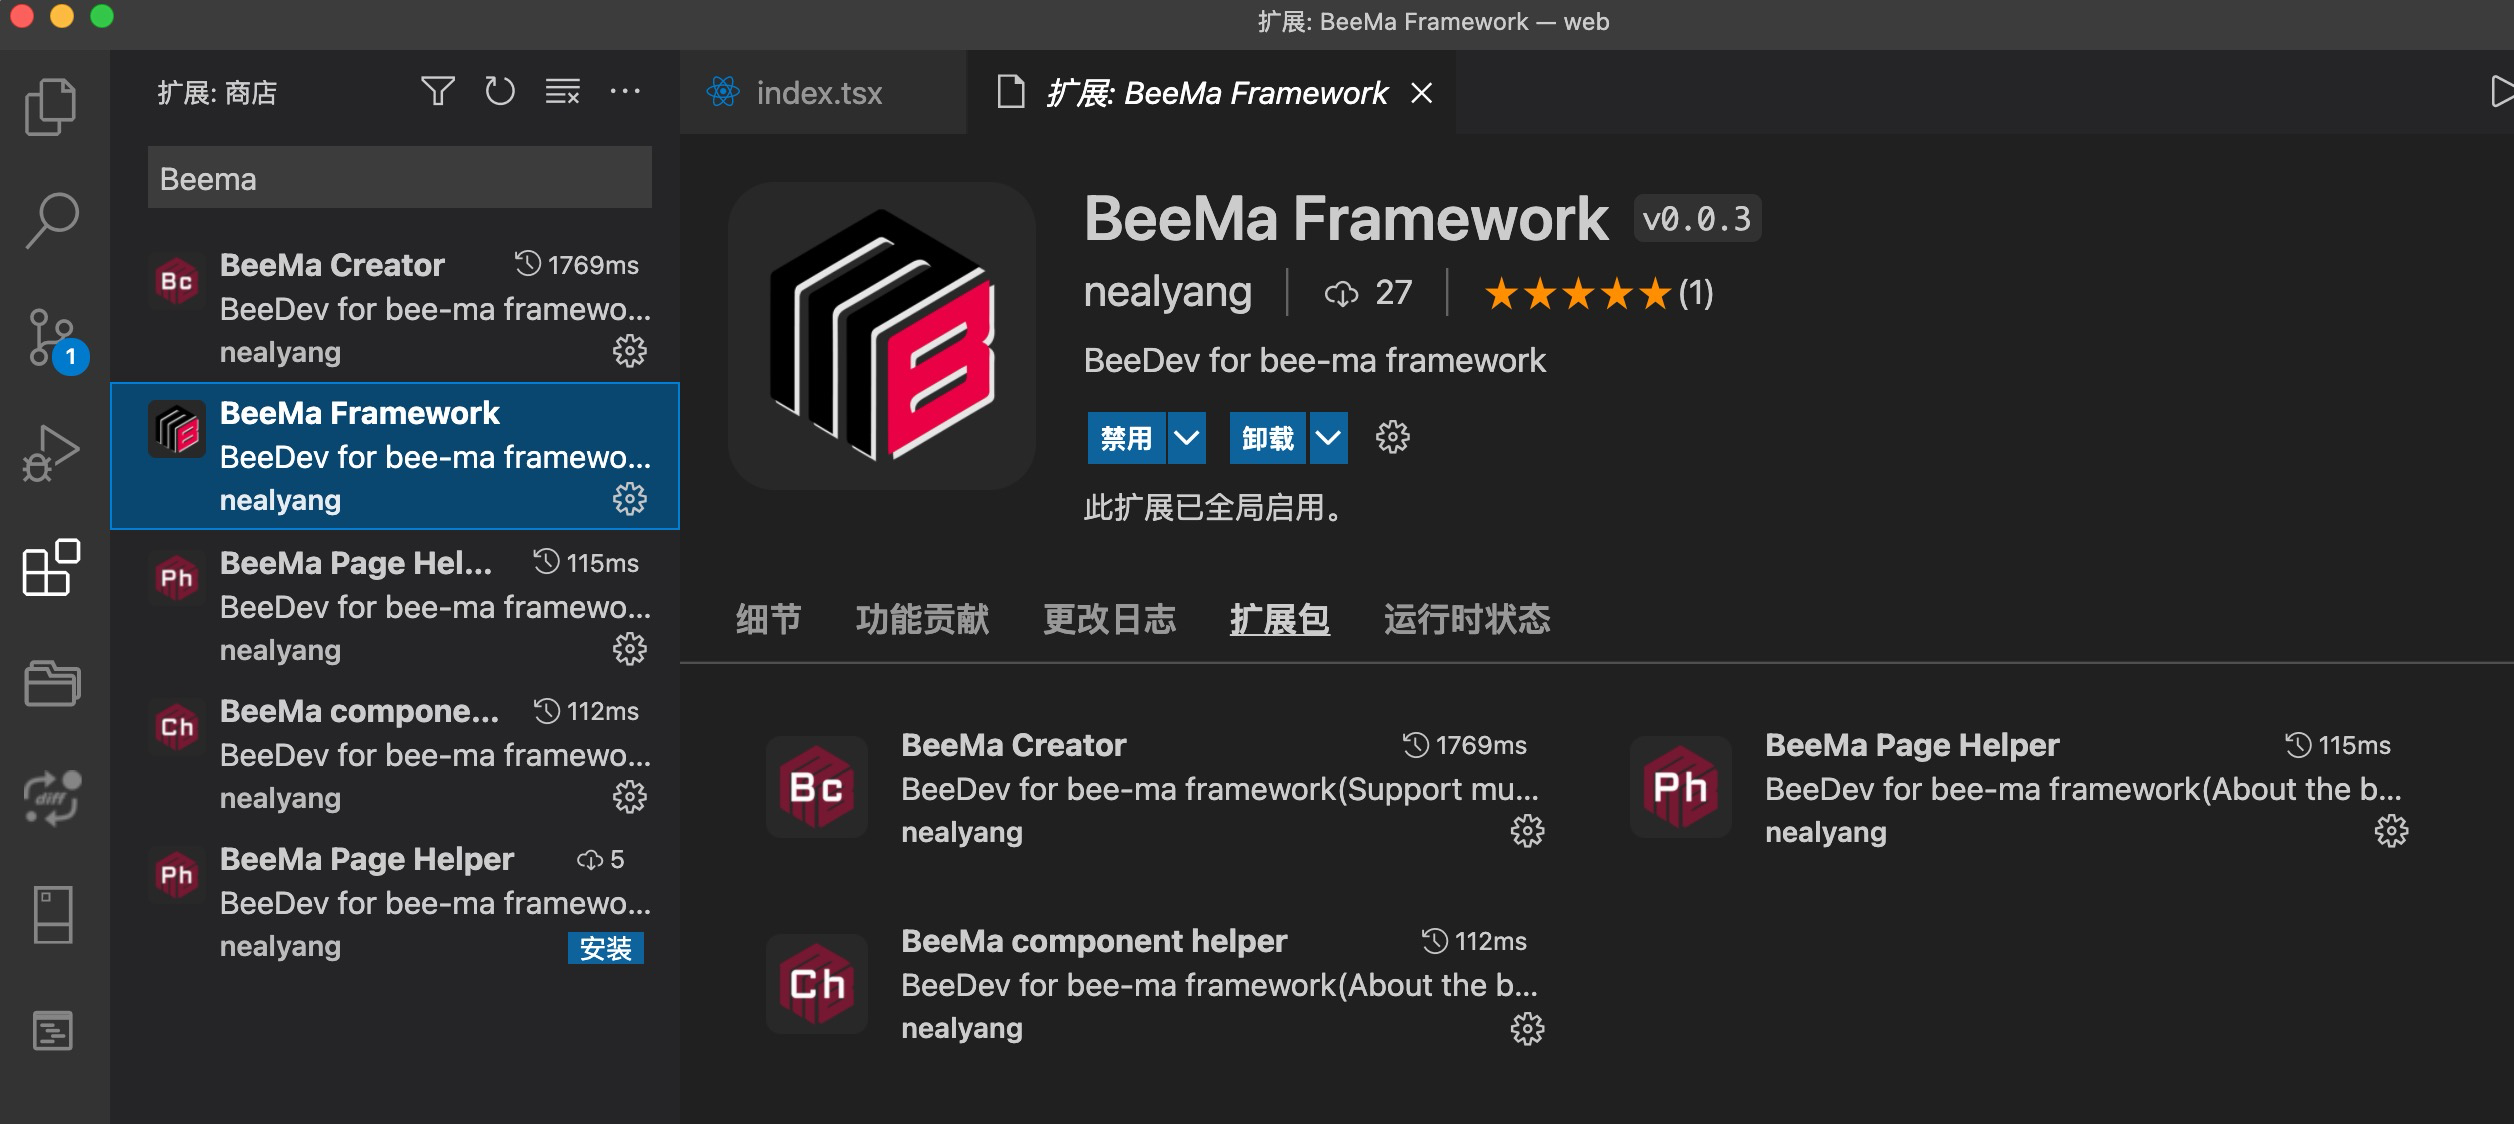Open the Explorer view in activity bar
This screenshot has height=1124, width=2514.
50,106
